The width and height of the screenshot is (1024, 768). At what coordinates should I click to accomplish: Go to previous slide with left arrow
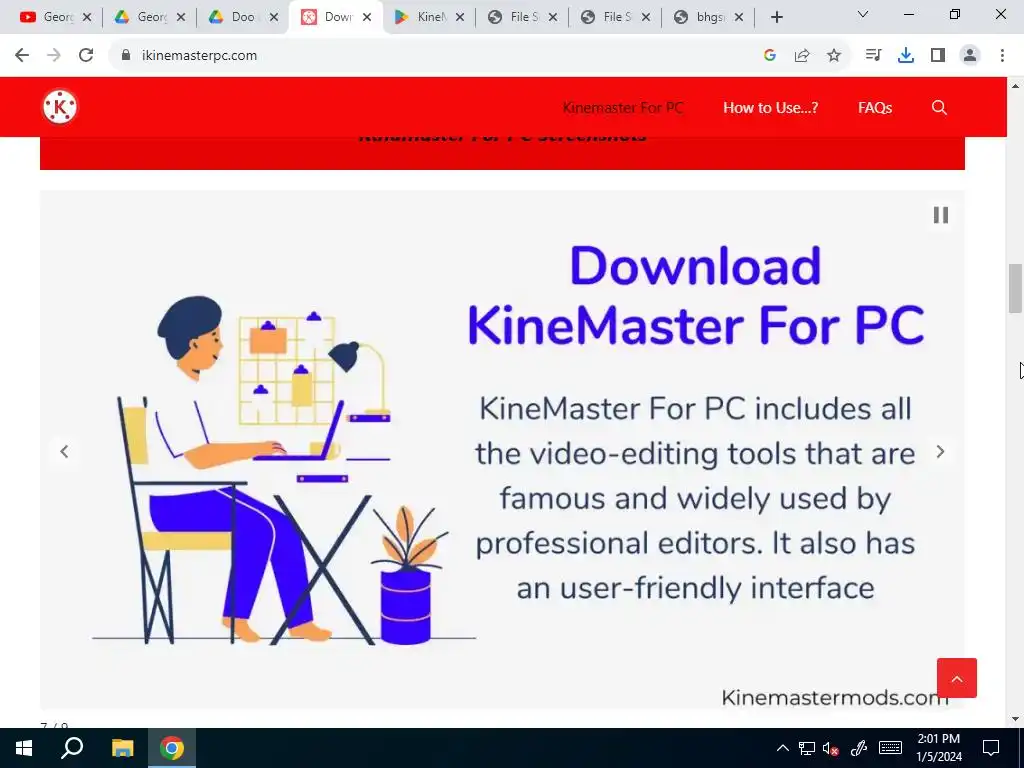(x=64, y=451)
